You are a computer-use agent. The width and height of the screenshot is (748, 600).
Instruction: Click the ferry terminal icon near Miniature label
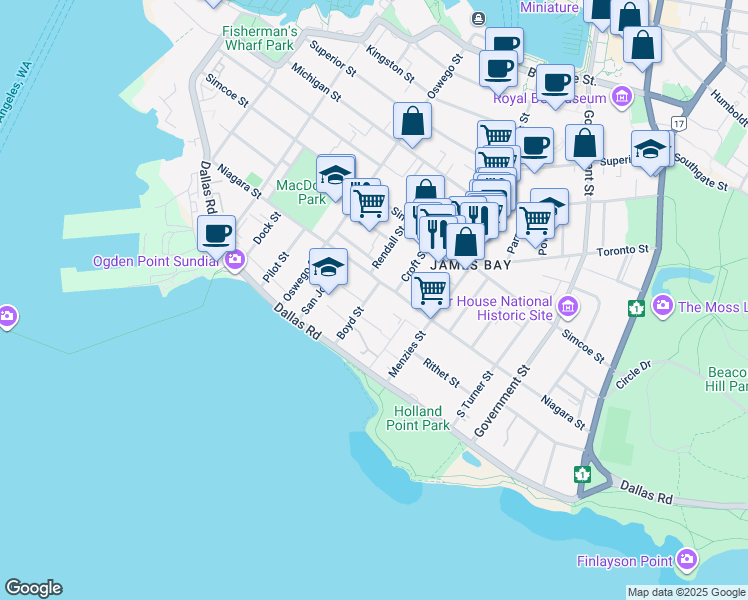coord(478,19)
